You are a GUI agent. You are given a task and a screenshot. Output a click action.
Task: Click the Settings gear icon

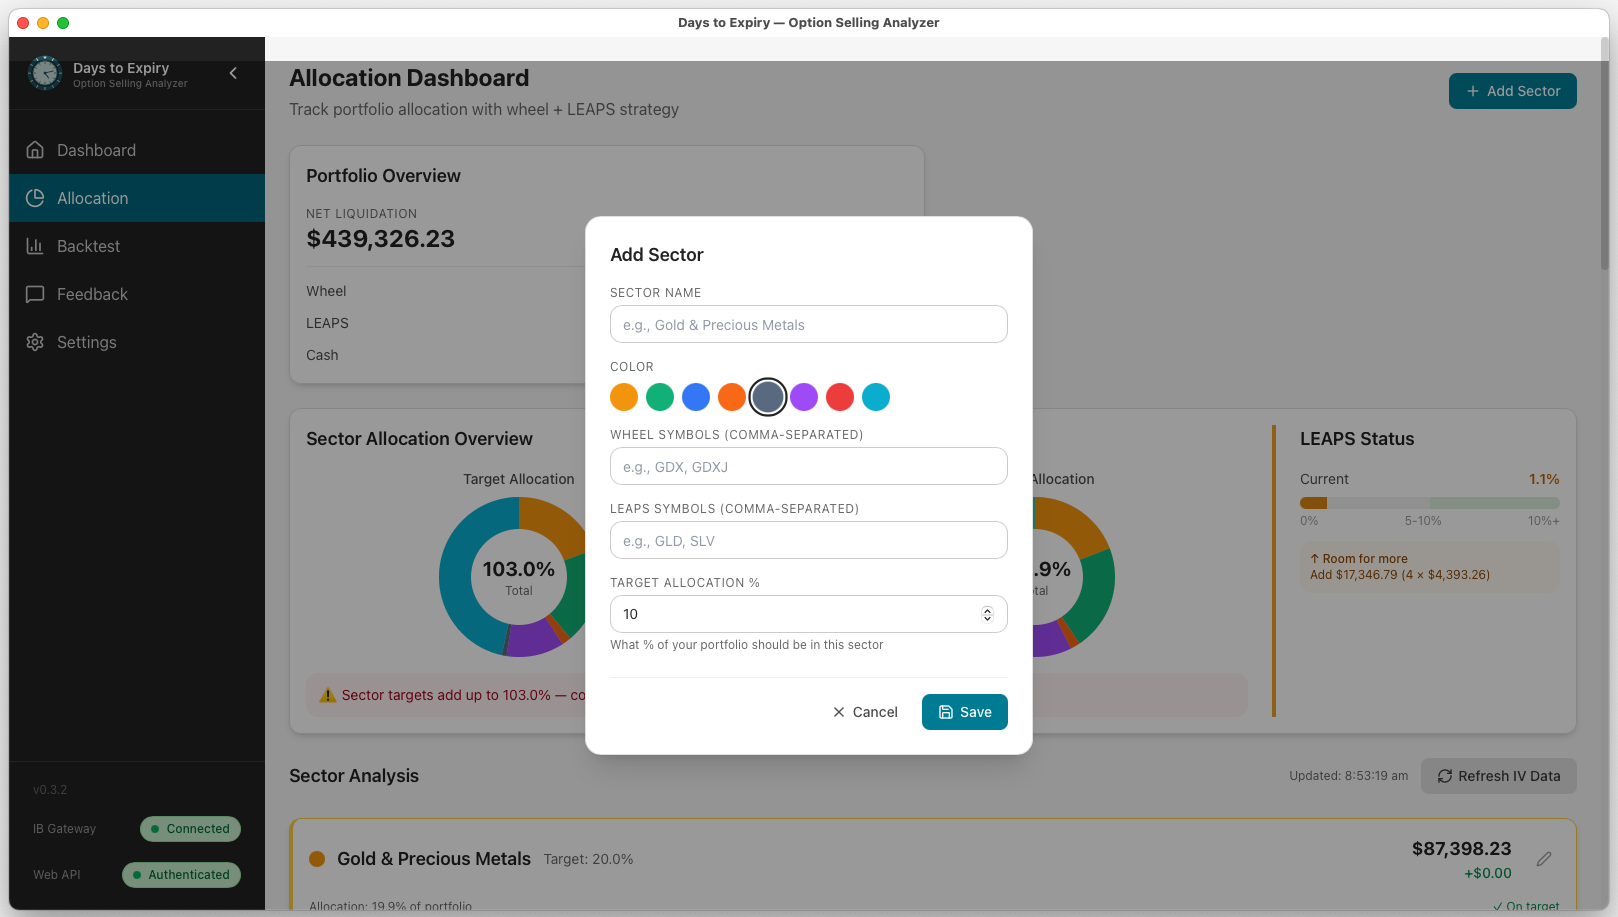[x=35, y=342]
